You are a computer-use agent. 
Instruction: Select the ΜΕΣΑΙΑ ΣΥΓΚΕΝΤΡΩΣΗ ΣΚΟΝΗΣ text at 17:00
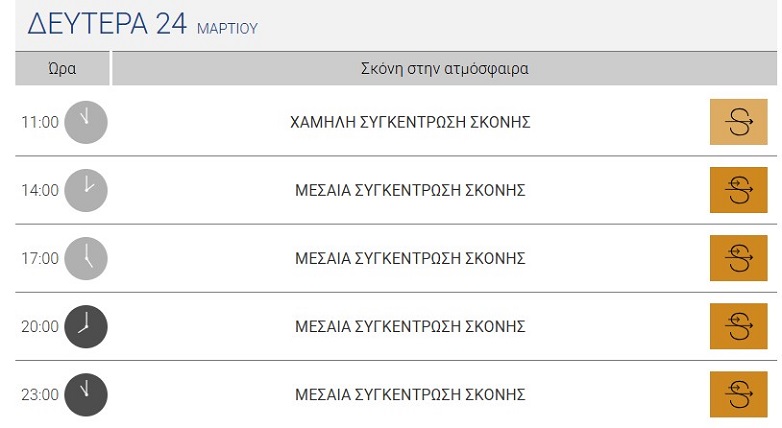[x=410, y=258]
